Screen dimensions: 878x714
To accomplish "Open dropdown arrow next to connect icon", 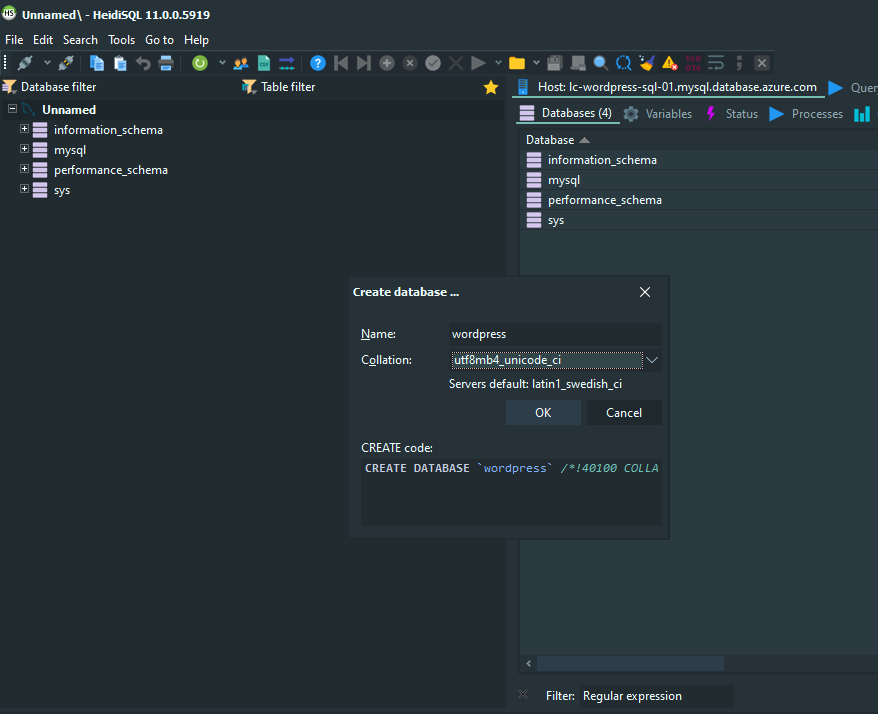I will 47,63.
